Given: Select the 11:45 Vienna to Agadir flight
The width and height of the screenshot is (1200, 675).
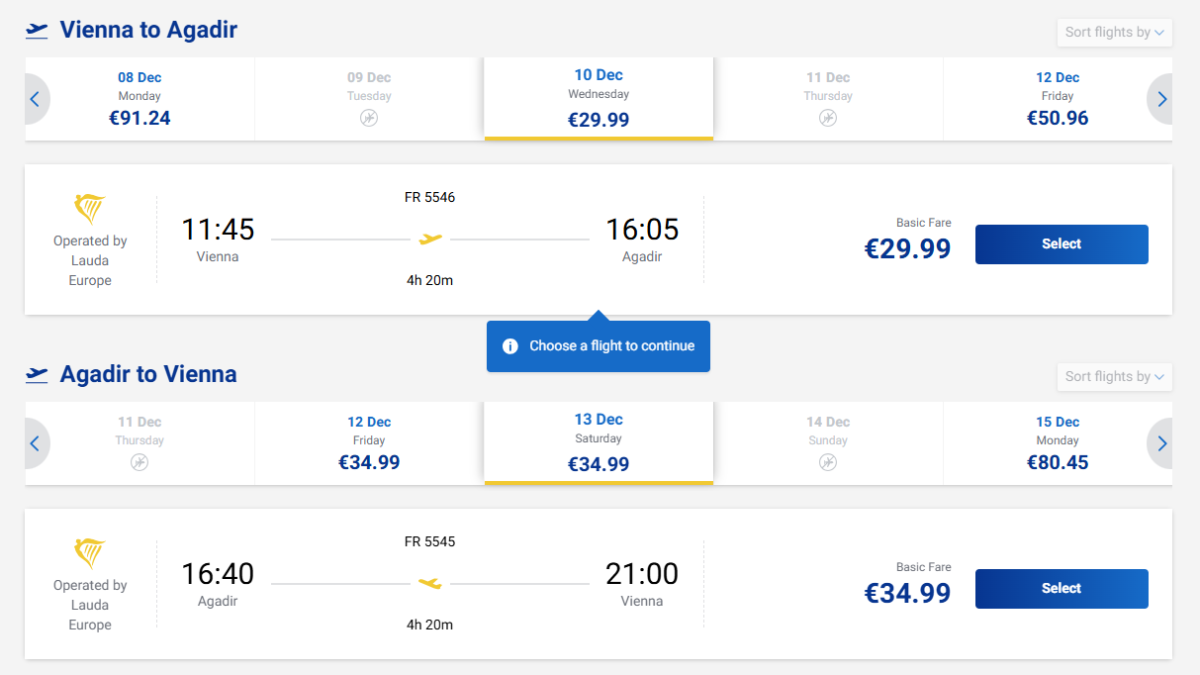Looking at the screenshot, I should [x=1061, y=244].
